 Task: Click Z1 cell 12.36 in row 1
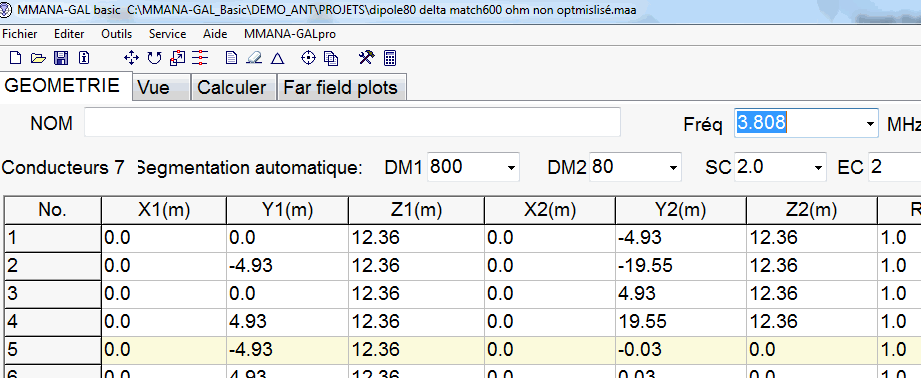pyautogui.click(x=416, y=238)
